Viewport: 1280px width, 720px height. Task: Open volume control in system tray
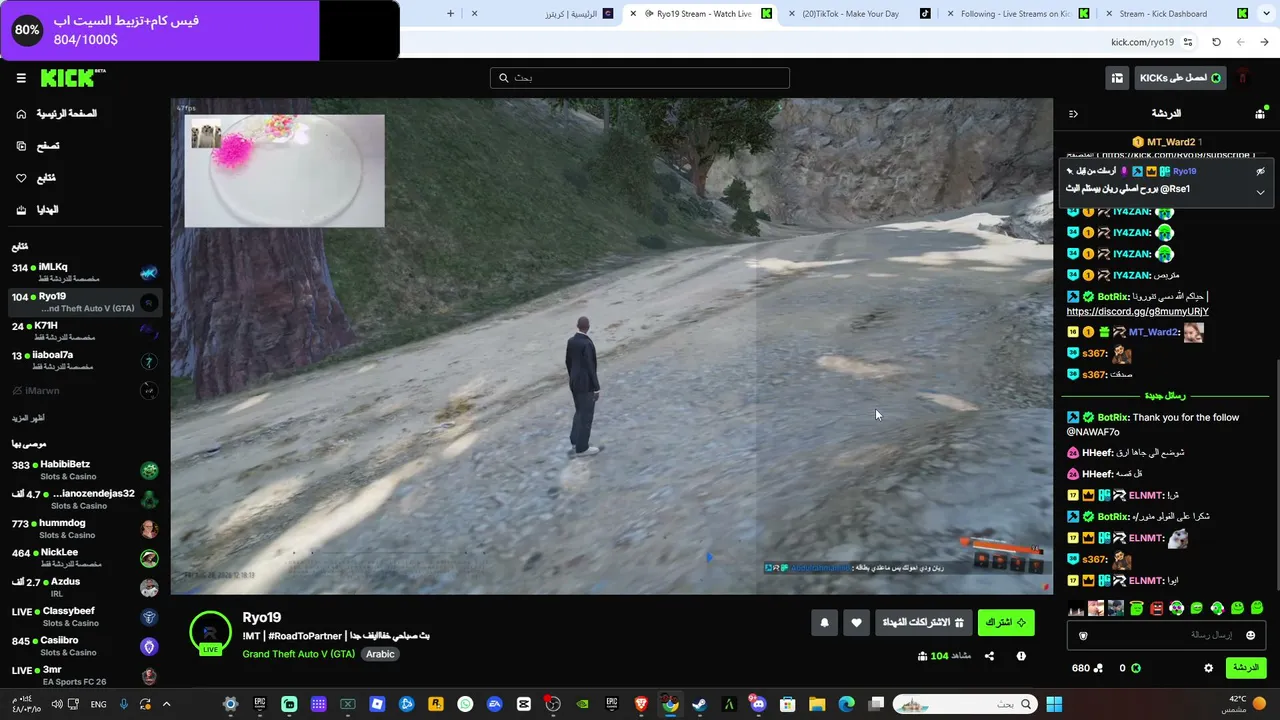(57, 704)
